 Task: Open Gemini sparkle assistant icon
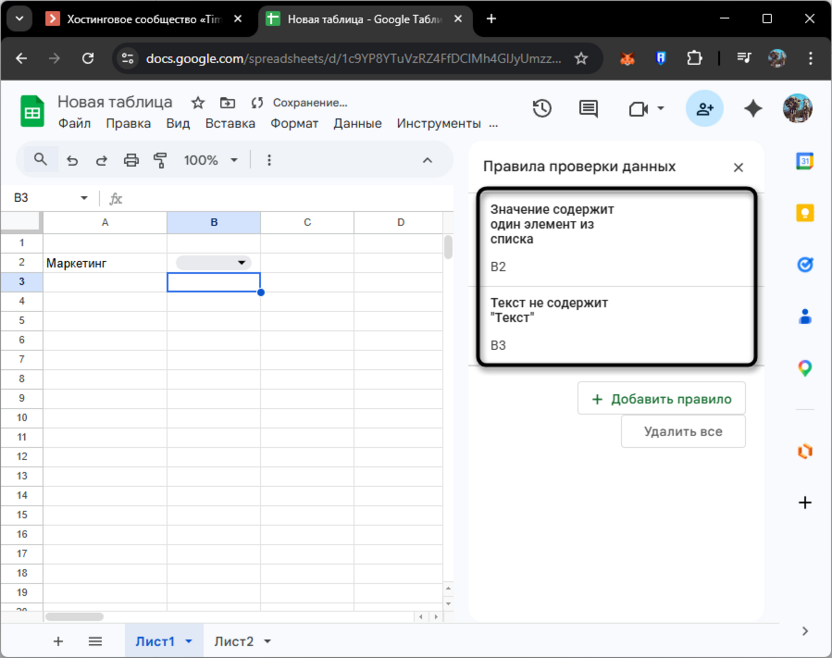coord(753,109)
